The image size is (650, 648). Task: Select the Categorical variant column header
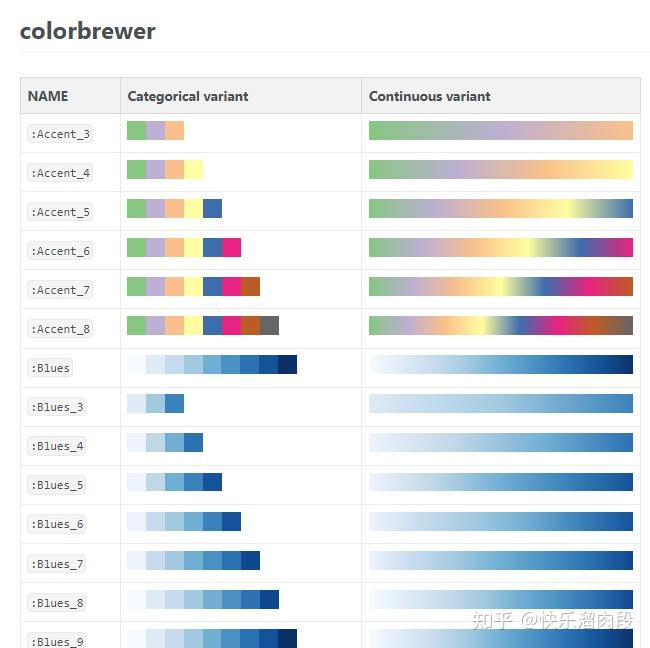pos(188,97)
